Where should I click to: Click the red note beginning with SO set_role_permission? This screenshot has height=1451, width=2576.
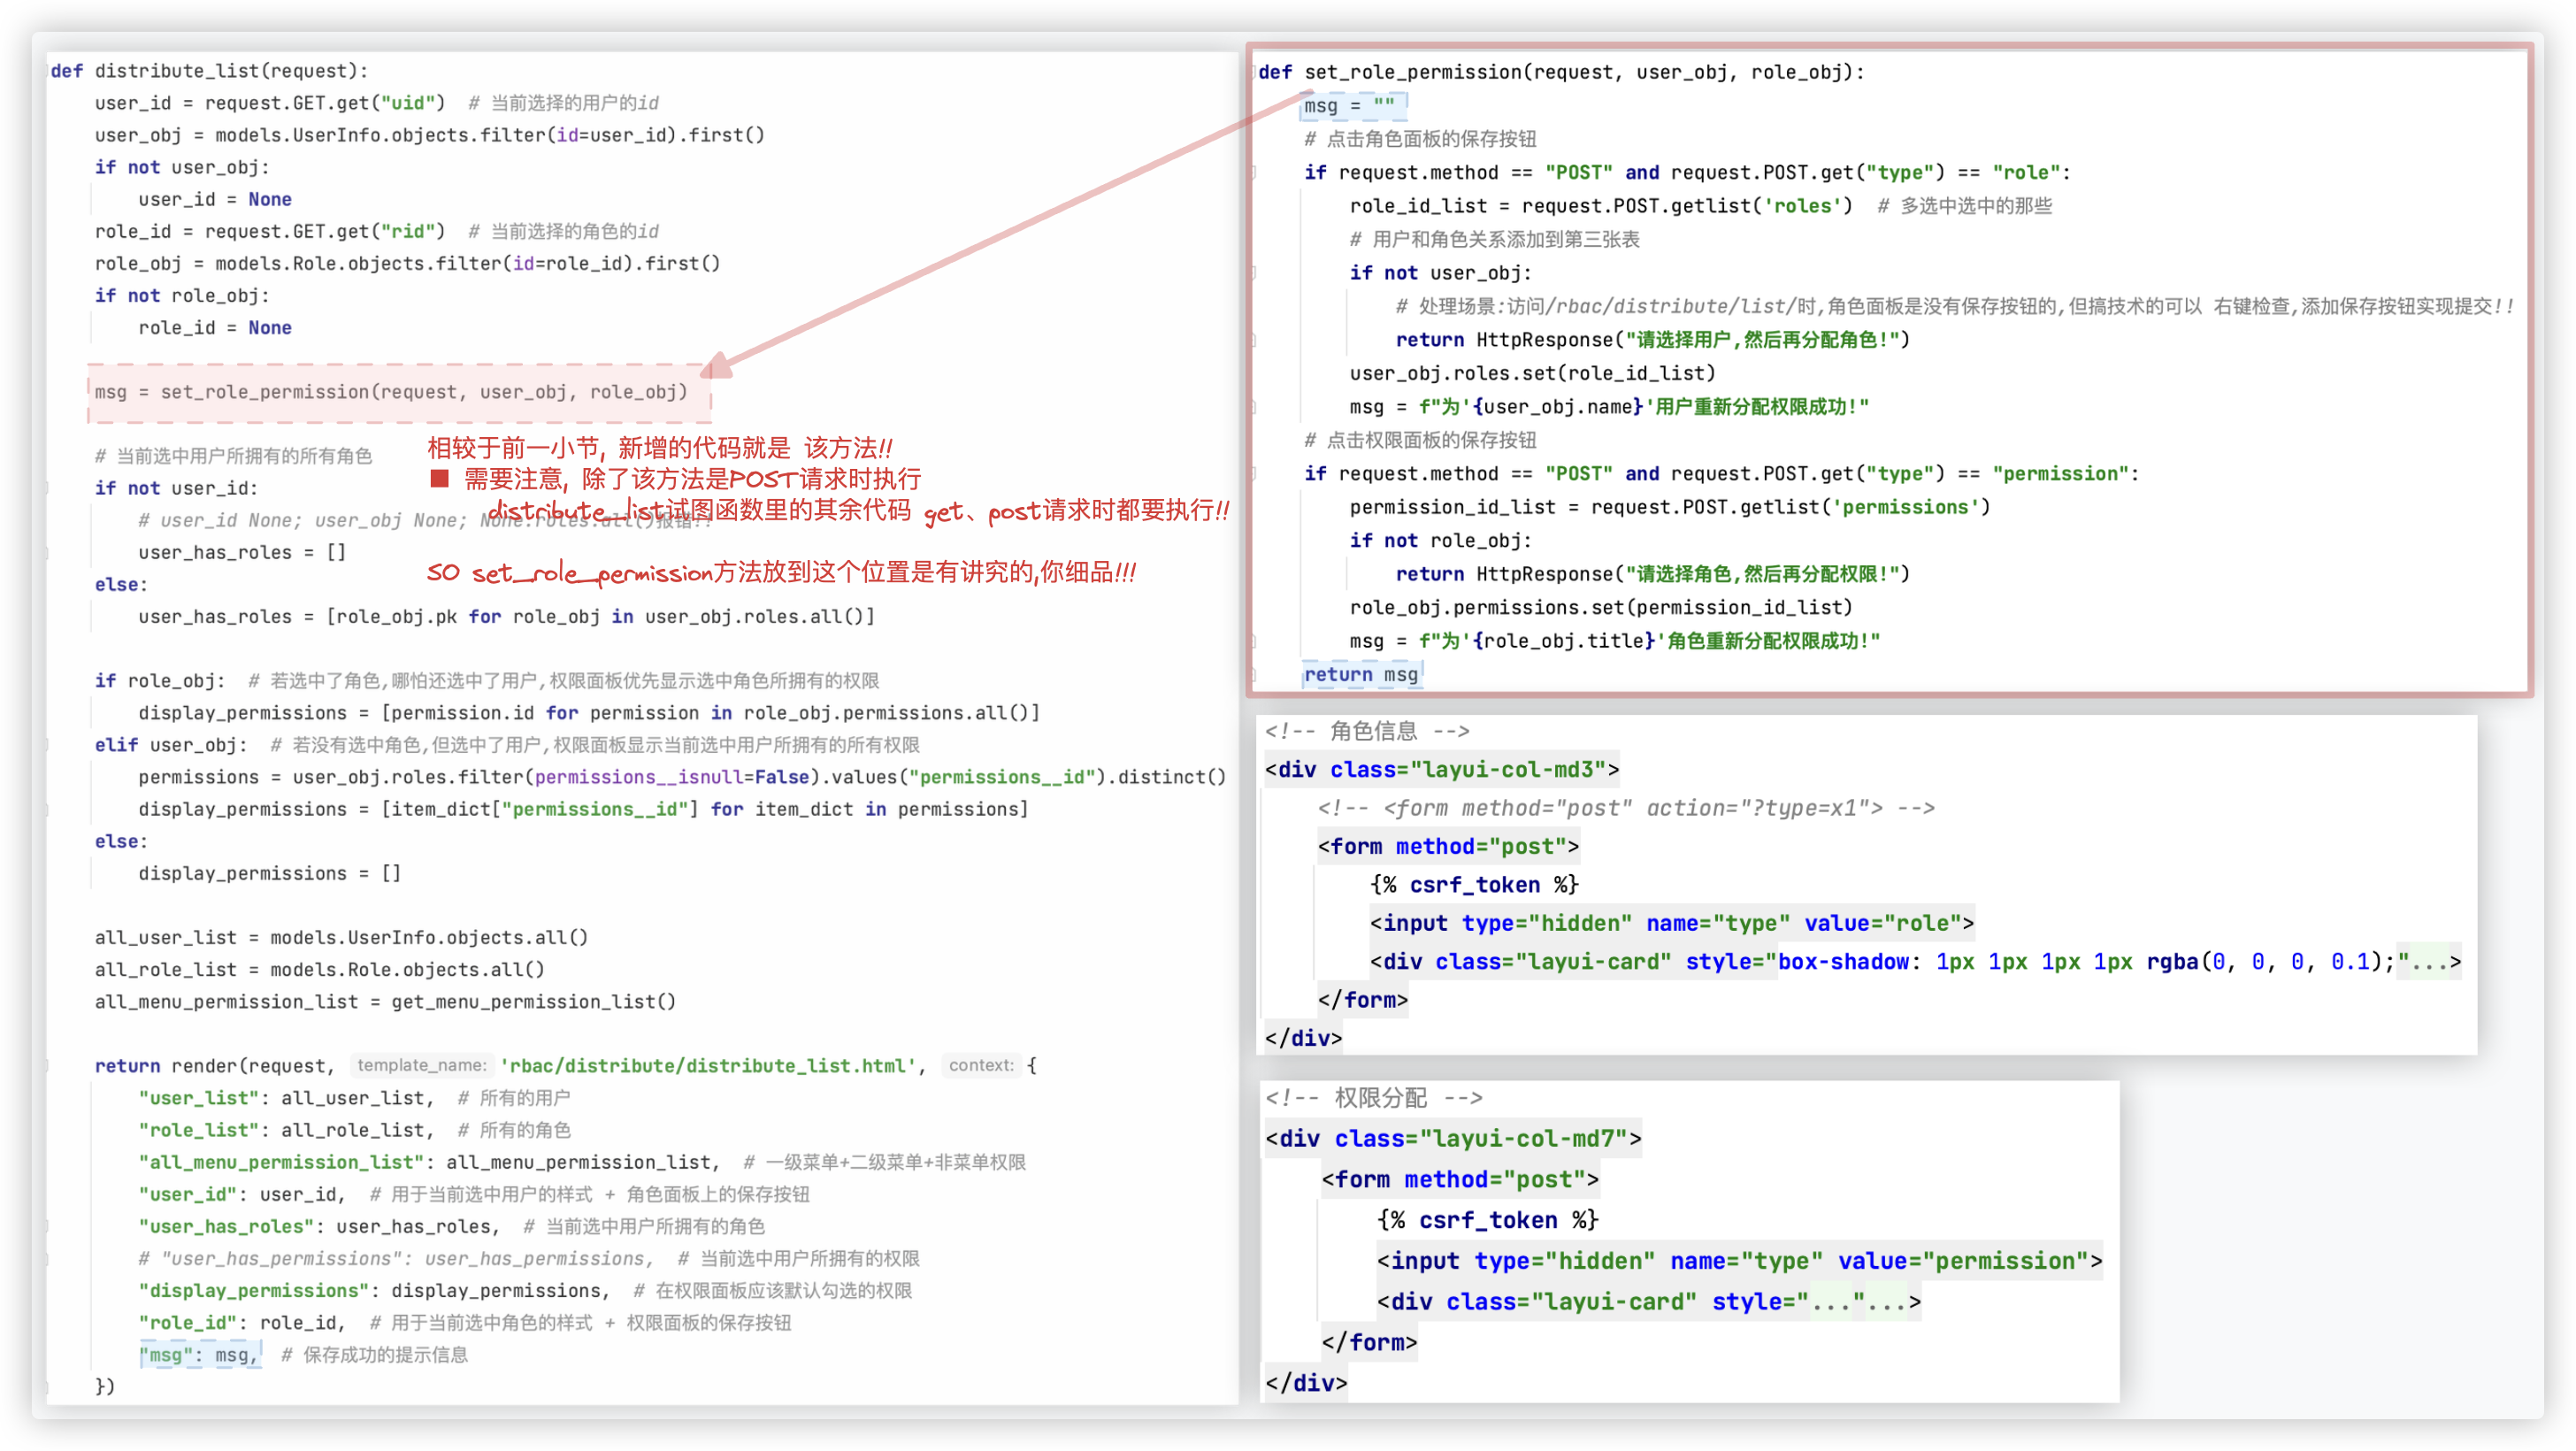pos(780,573)
